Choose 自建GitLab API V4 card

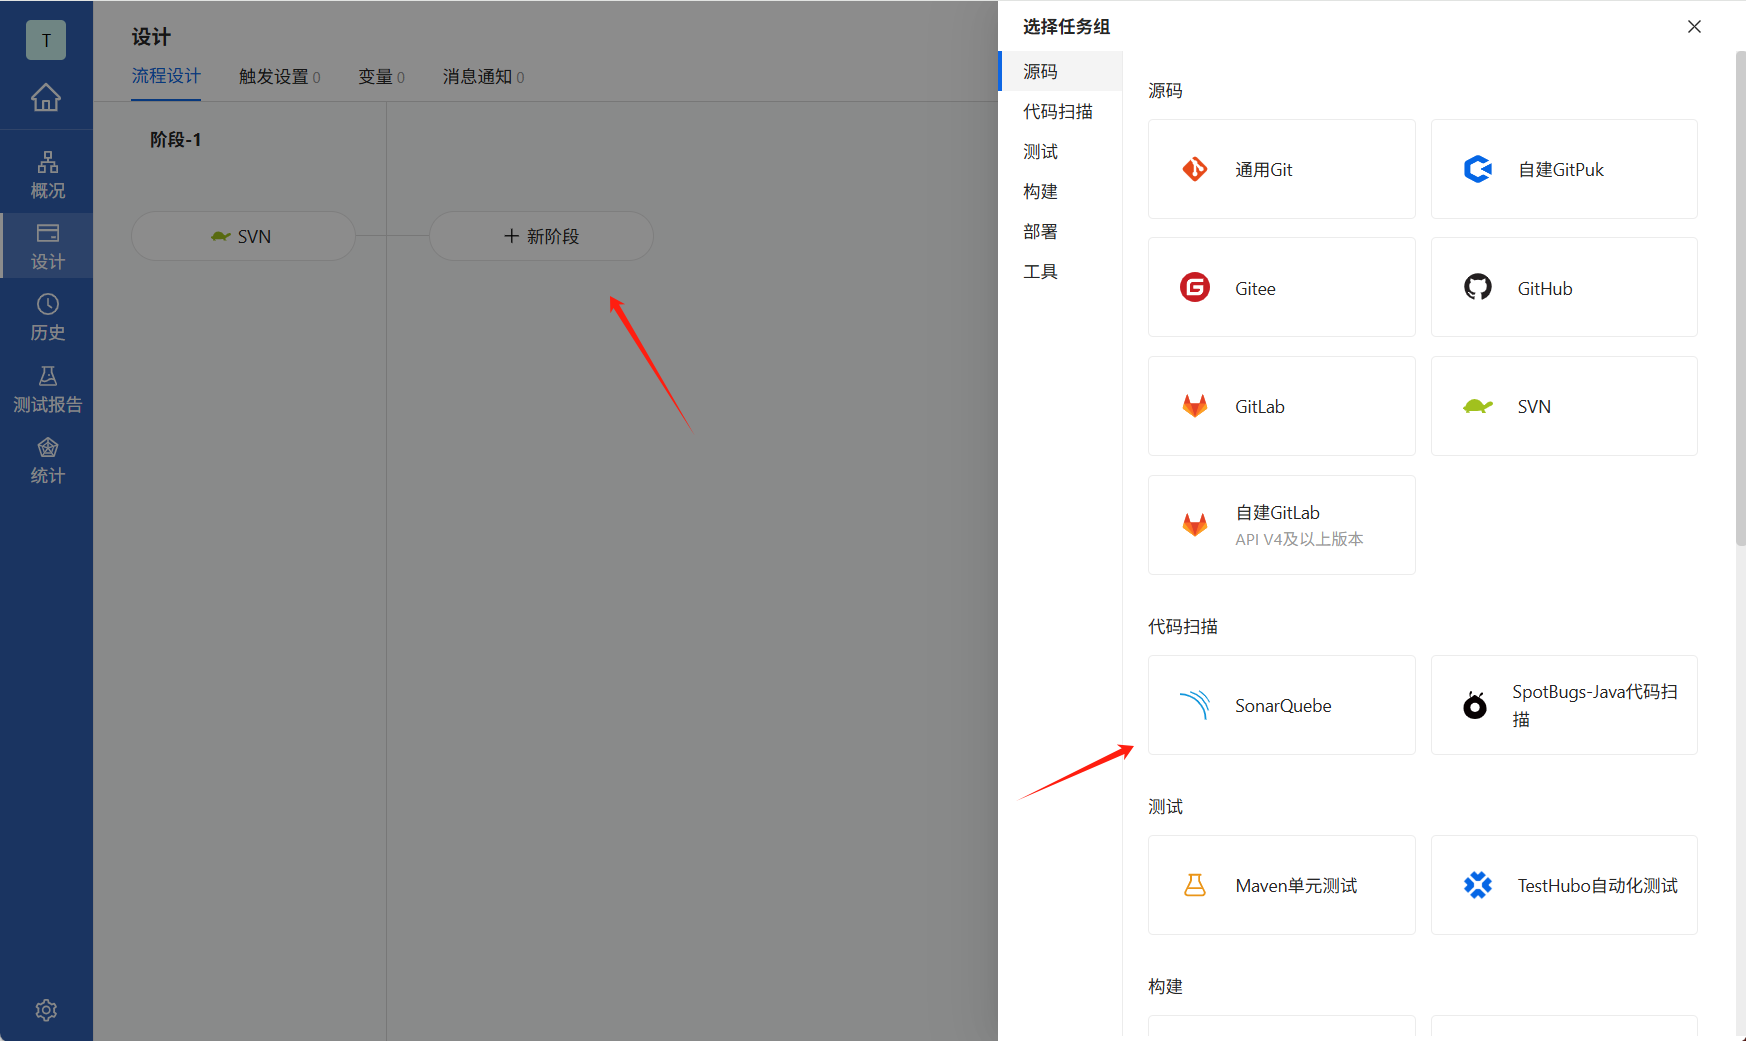(1282, 525)
